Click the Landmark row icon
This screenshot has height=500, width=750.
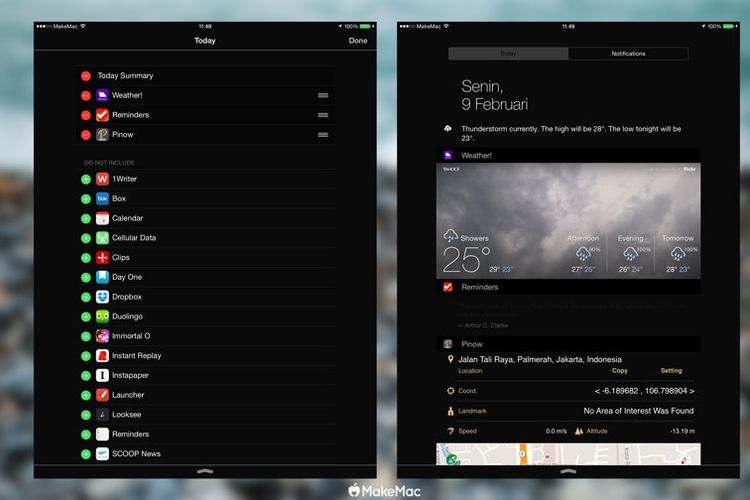tap(450, 411)
